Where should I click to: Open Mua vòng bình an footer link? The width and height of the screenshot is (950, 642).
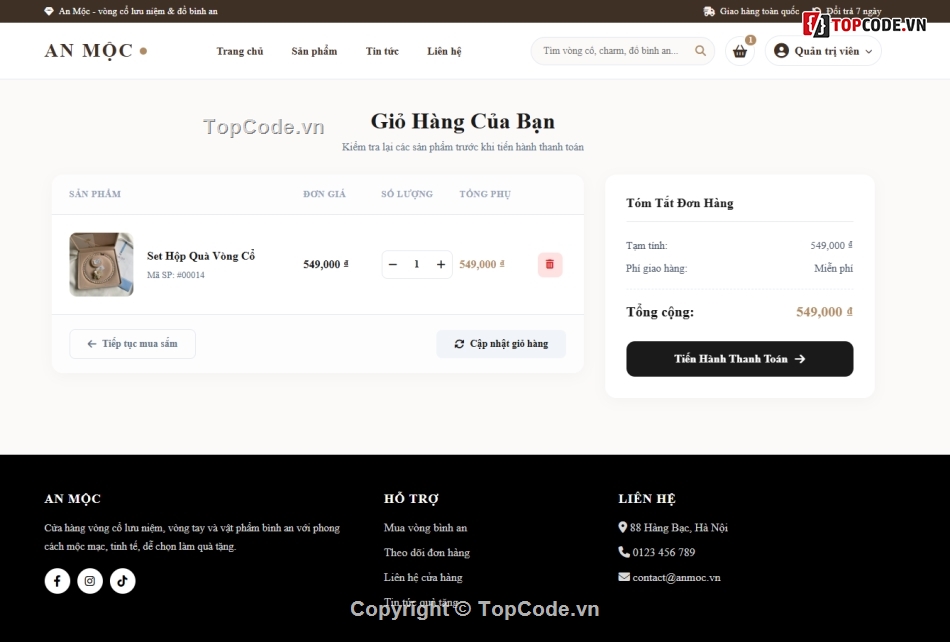[x=425, y=528]
